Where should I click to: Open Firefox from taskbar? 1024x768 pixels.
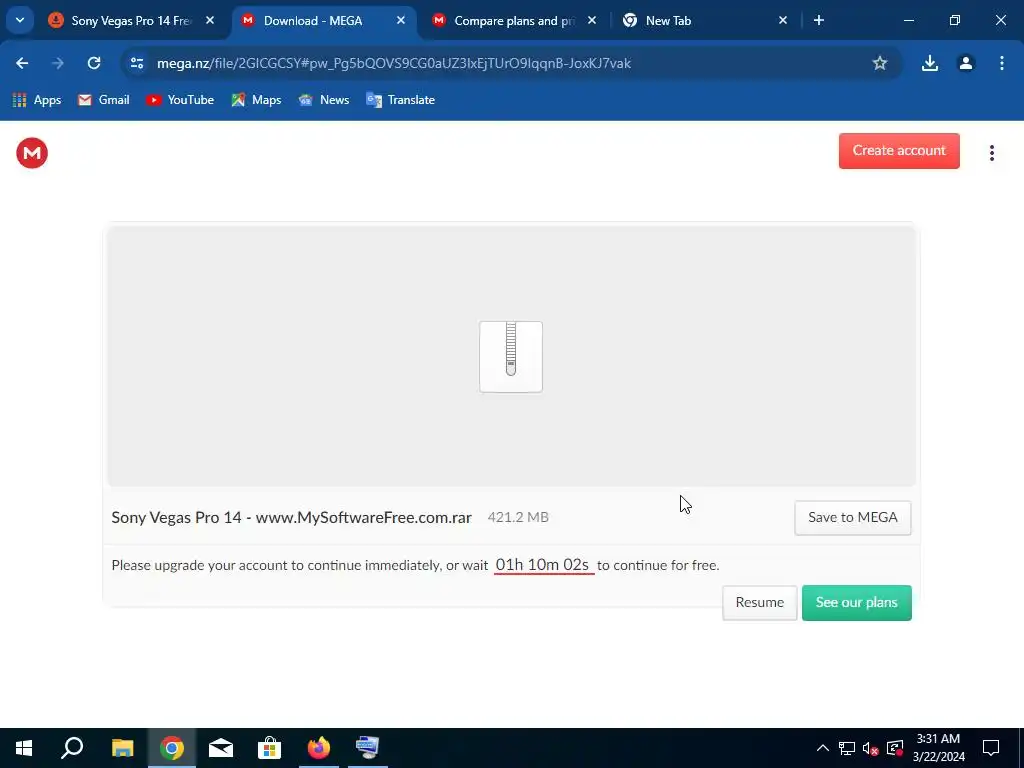pos(319,748)
